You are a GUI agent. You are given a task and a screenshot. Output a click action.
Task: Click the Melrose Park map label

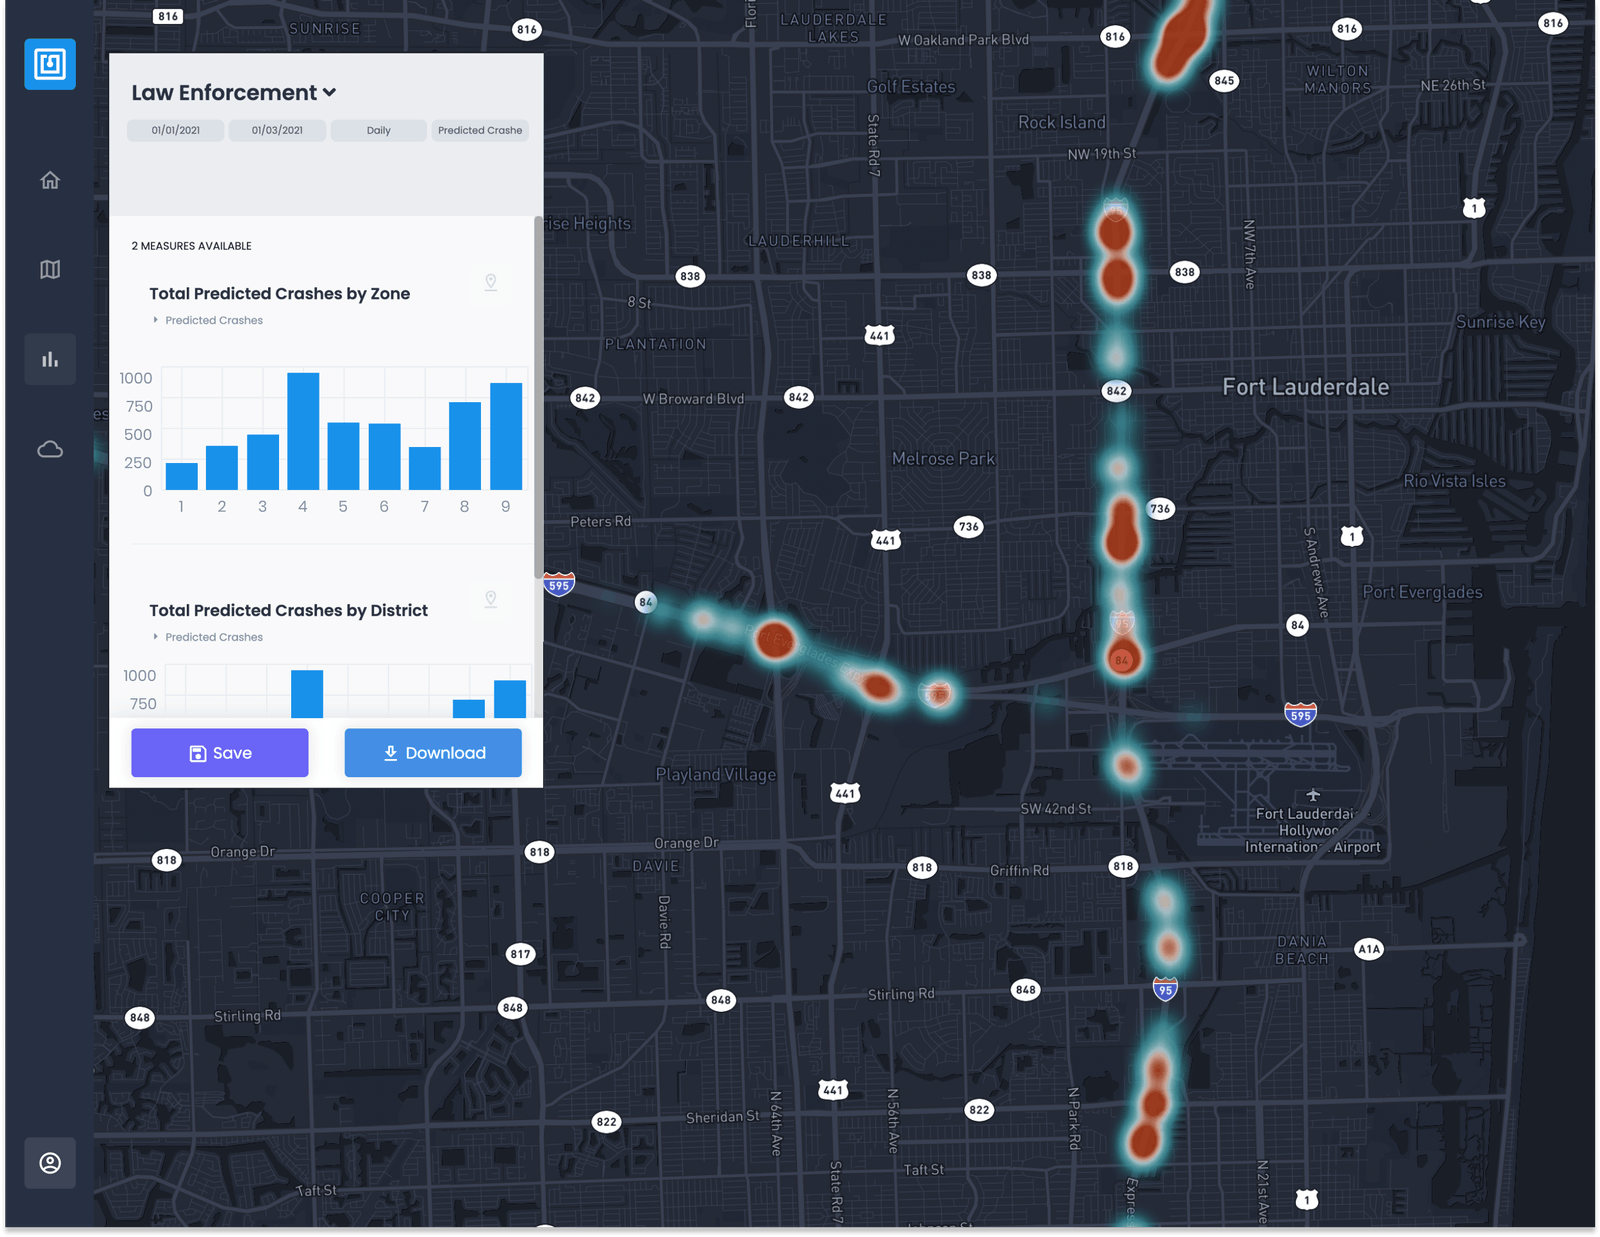(943, 459)
